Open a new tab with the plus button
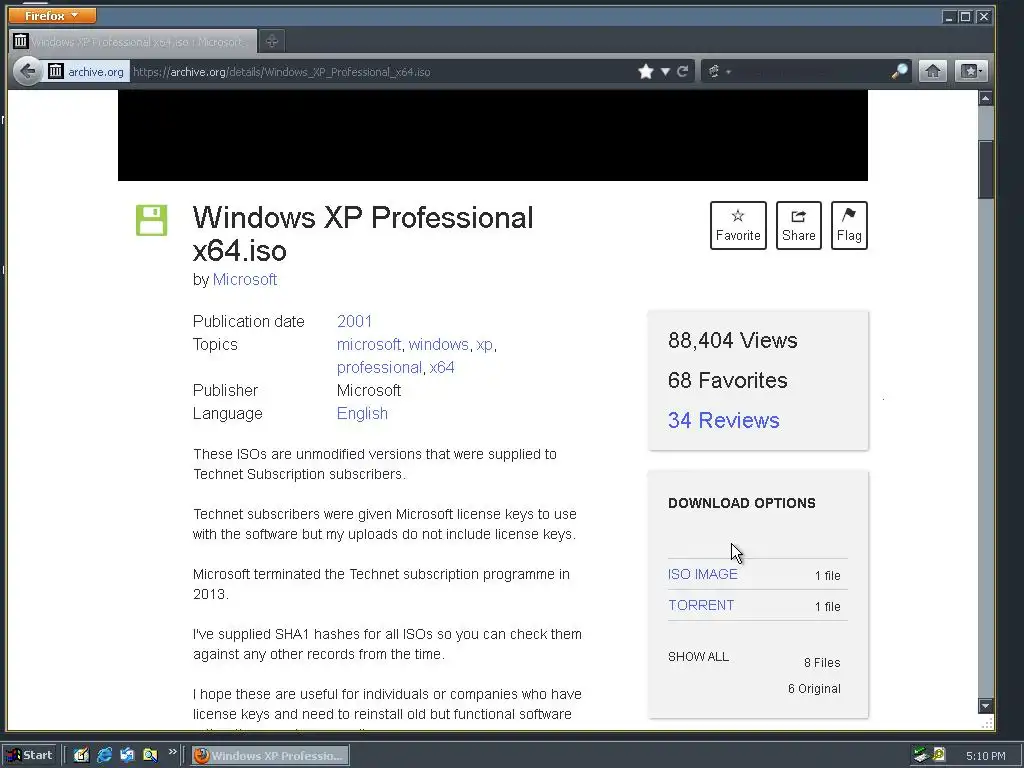Image resolution: width=1024 pixels, height=768 pixels. point(272,42)
